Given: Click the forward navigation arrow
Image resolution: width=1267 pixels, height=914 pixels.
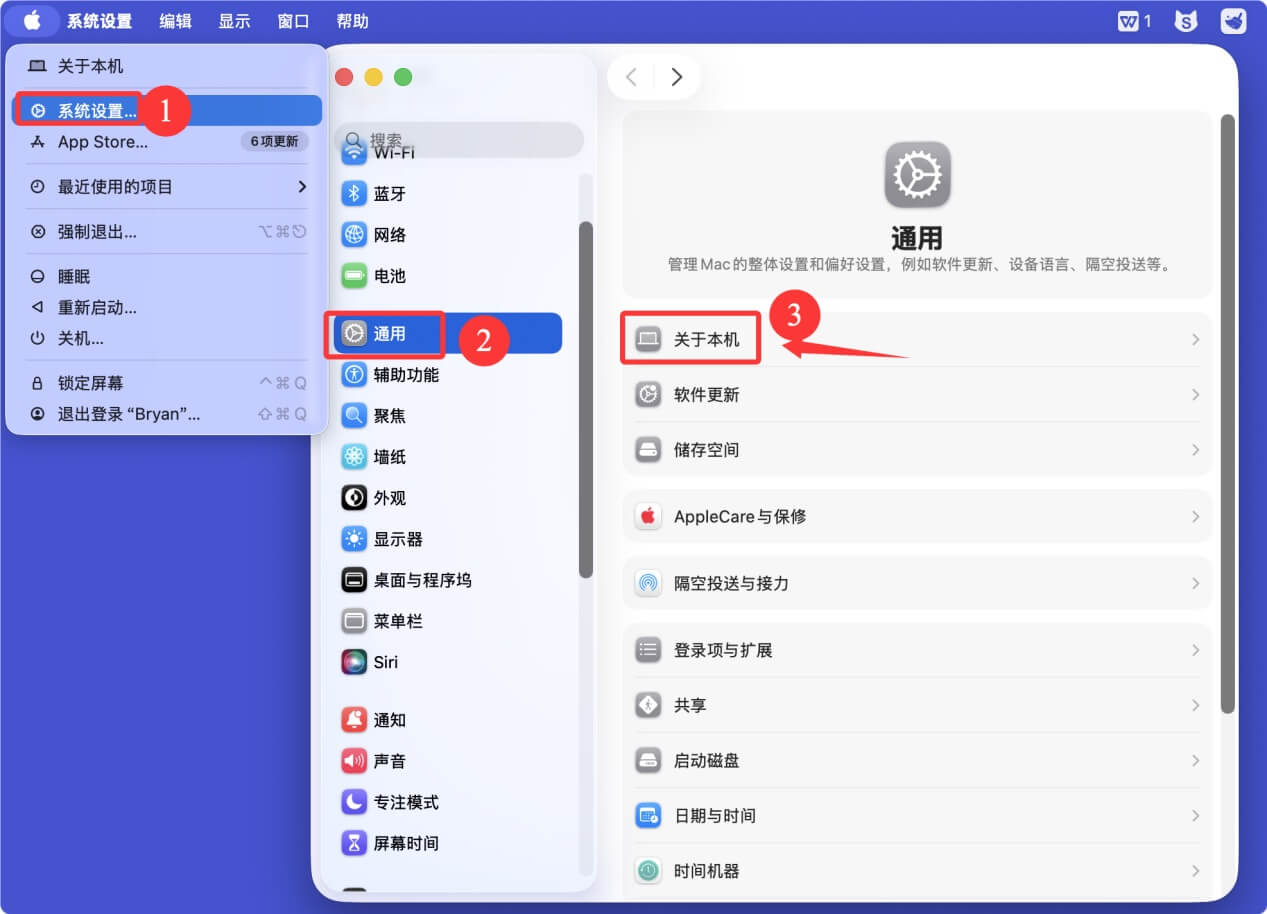Looking at the screenshot, I should point(676,76).
